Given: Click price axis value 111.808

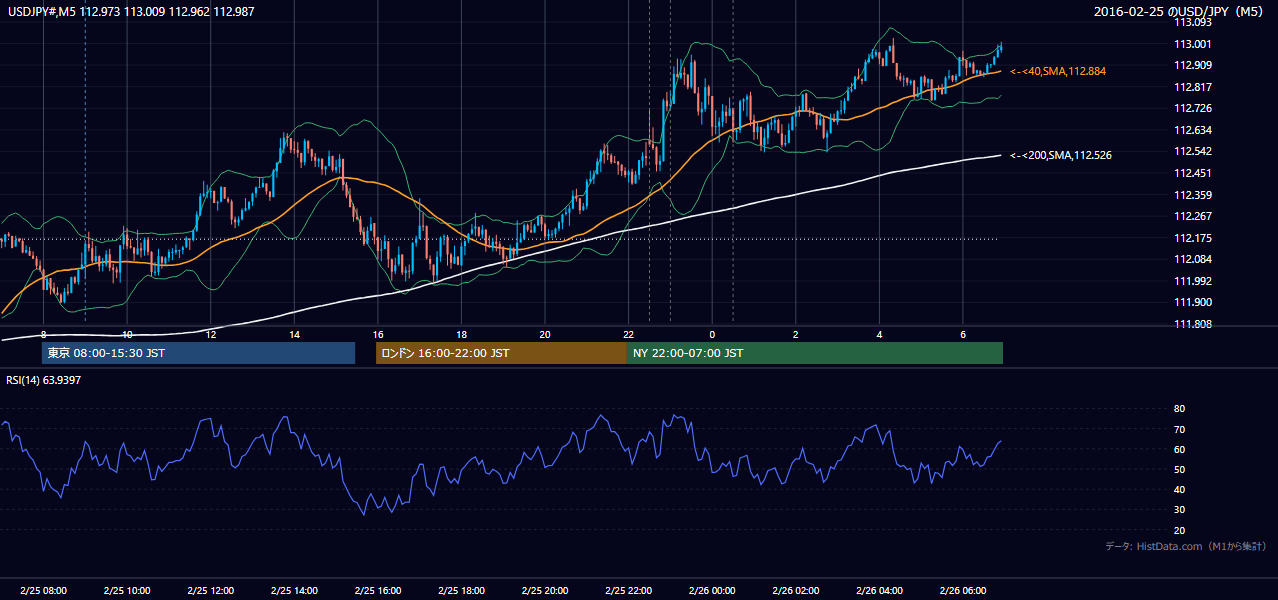Looking at the screenshot, I should coord(1194,324).
